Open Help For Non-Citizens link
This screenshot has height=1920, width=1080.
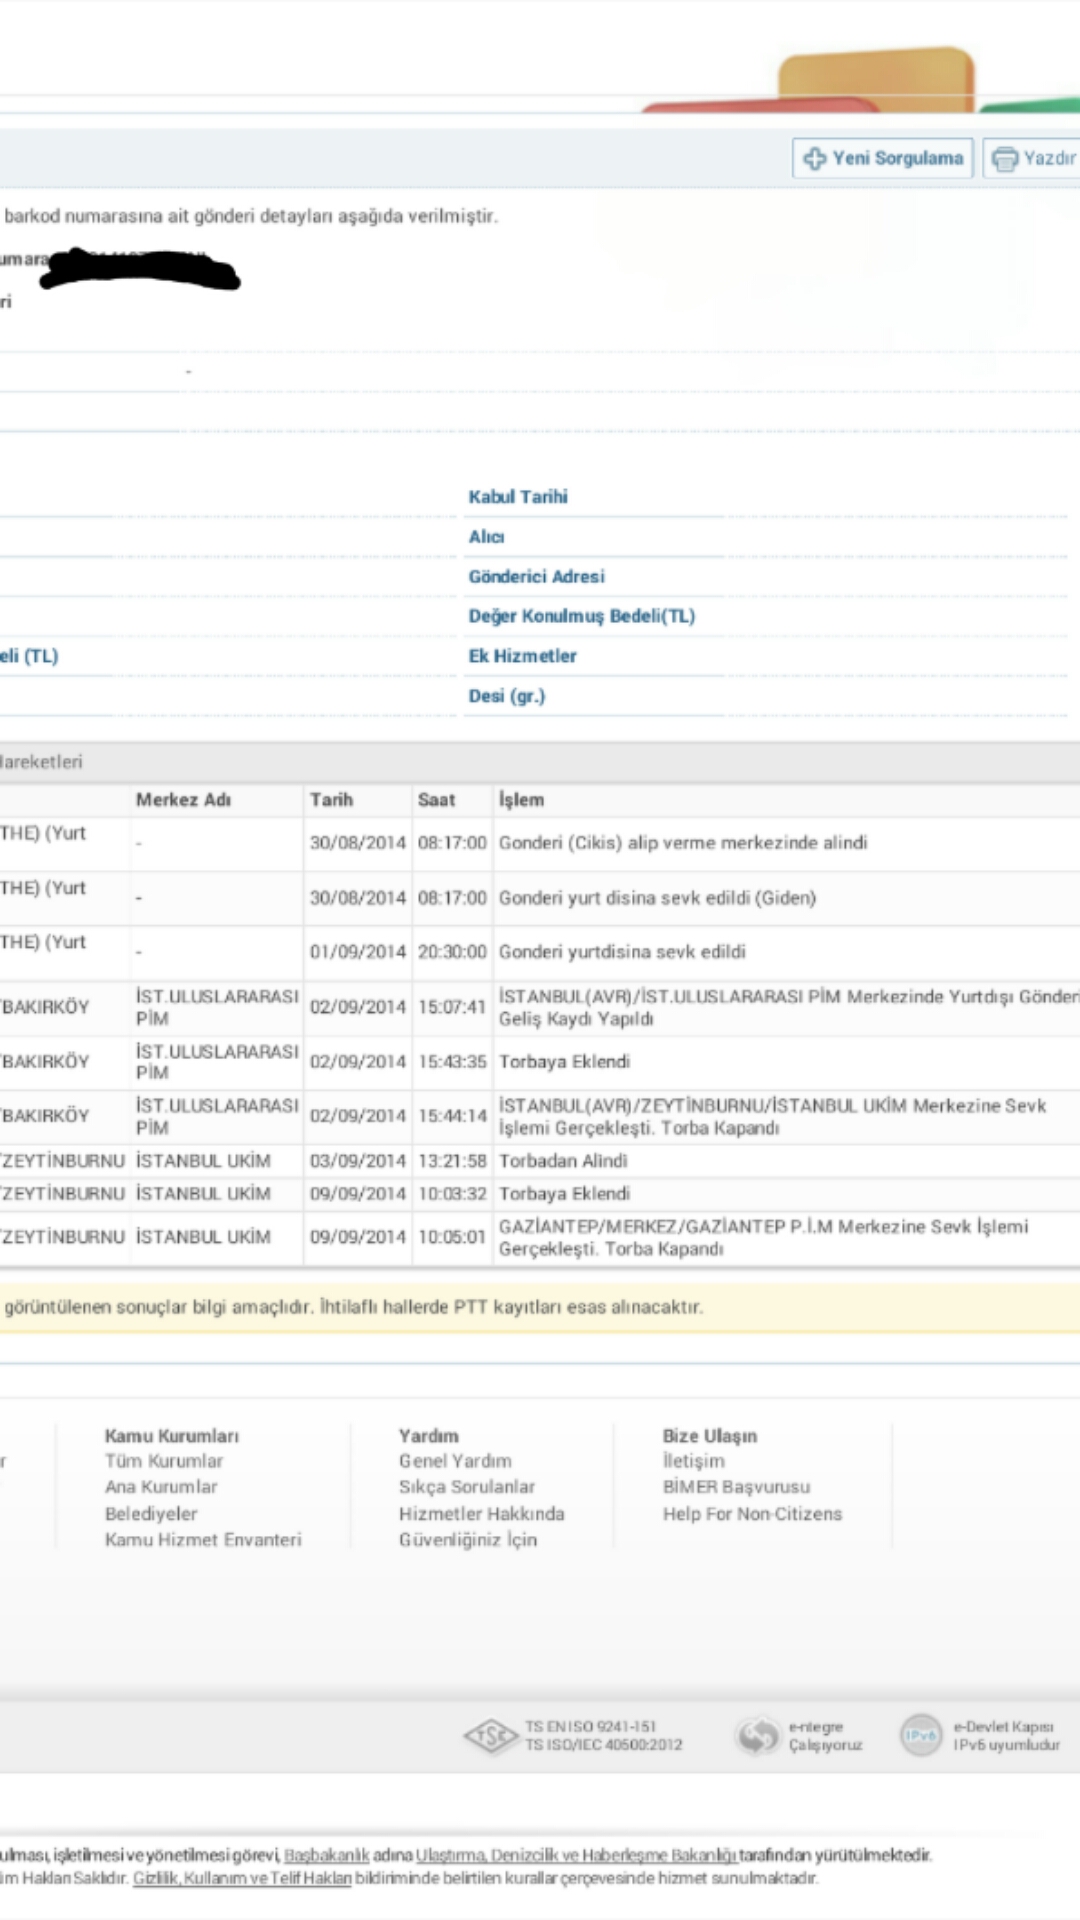tap(752, 1514)
